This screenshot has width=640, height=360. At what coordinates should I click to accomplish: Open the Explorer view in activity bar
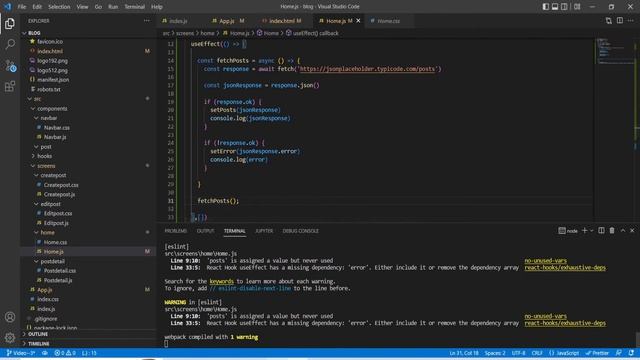(x=10, y=24)
